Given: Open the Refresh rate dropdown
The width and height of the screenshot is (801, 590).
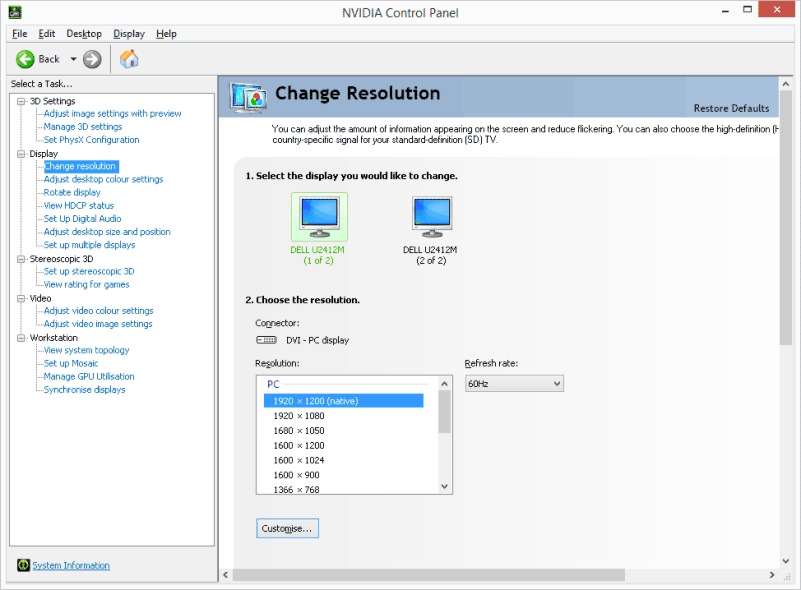Looking at the screenshot, I should pos(514,383).
